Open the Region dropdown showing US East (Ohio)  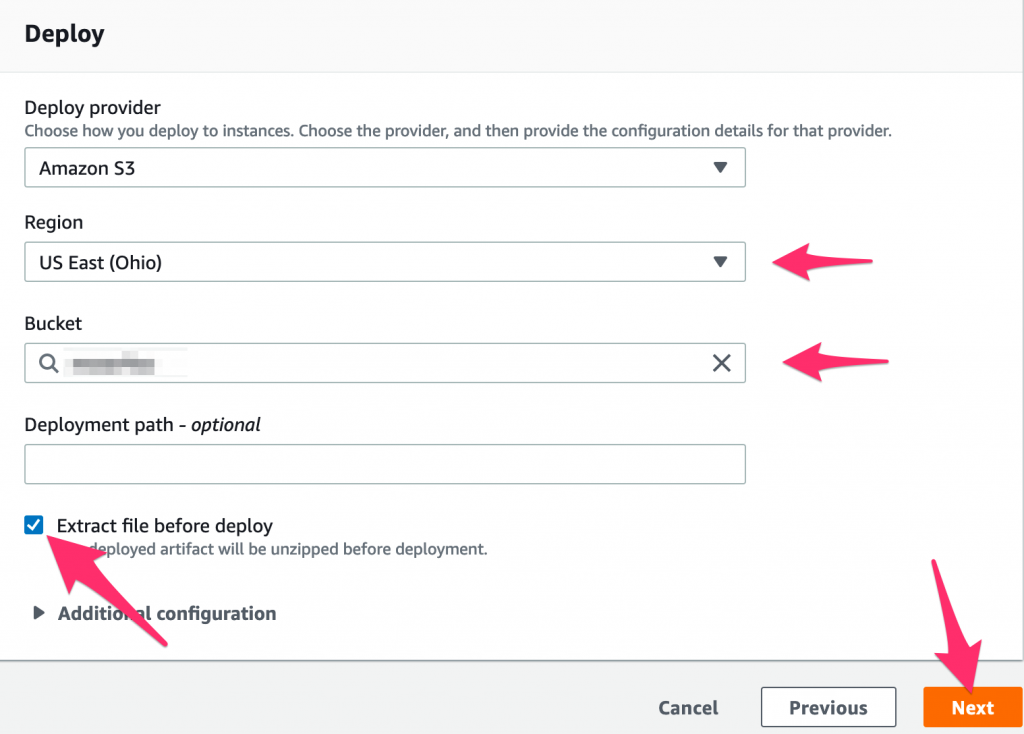click(x=385, y=262)
